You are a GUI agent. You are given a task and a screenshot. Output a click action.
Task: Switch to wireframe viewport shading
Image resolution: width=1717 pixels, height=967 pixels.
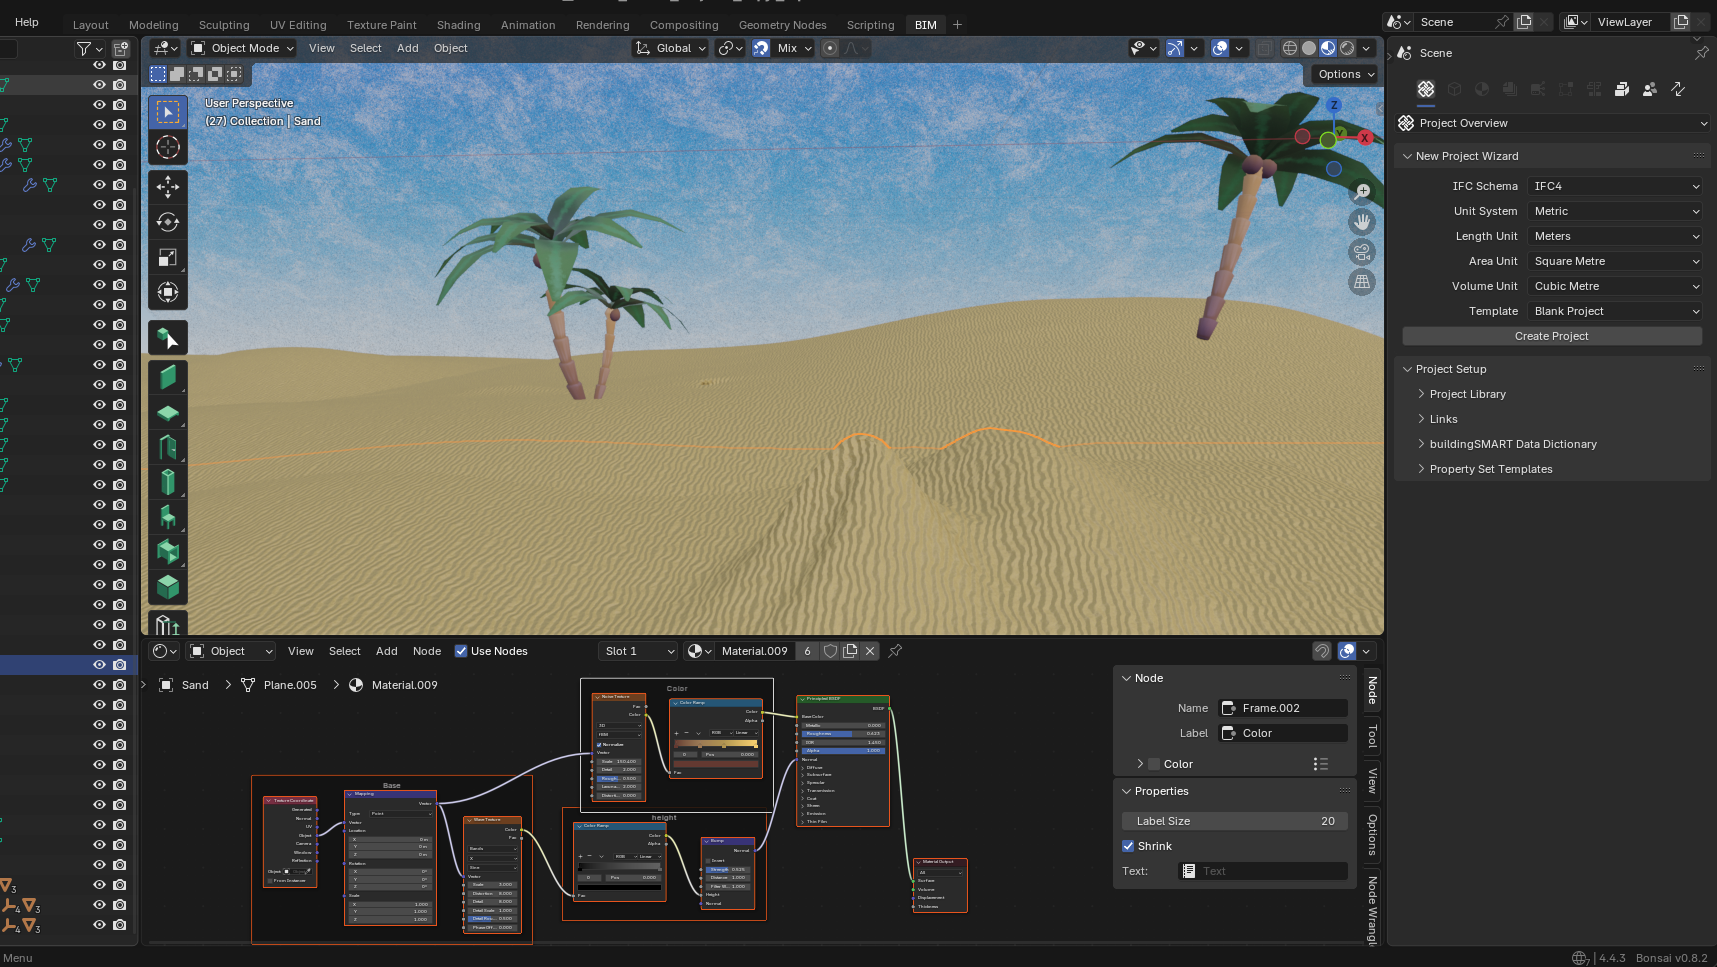(x=1290, y=48)
